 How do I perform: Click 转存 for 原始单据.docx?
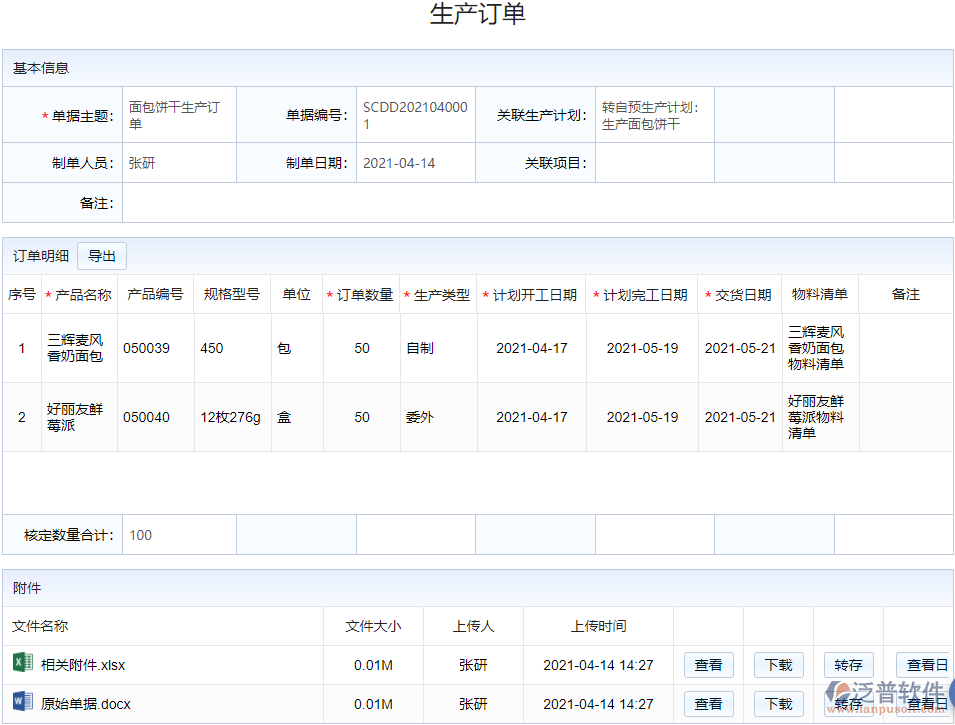[x=848, y=703]
